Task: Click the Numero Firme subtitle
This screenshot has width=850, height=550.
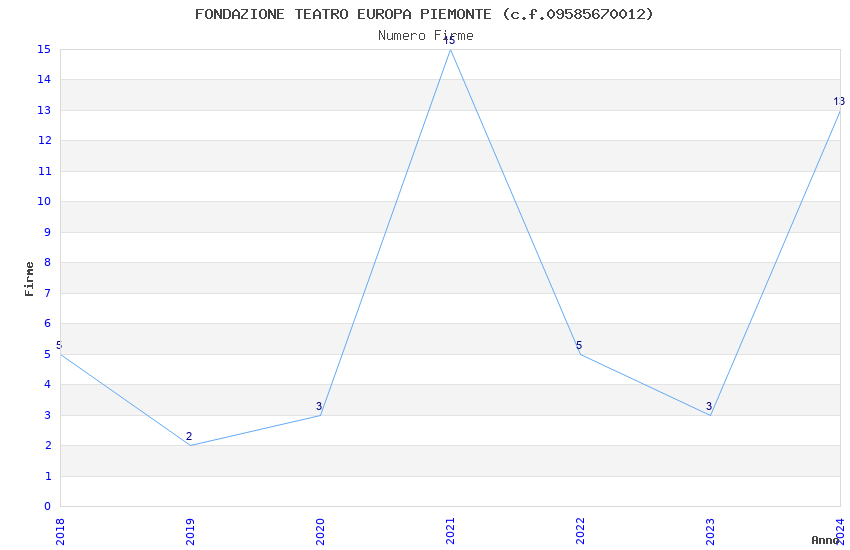Action: [426, 36]
